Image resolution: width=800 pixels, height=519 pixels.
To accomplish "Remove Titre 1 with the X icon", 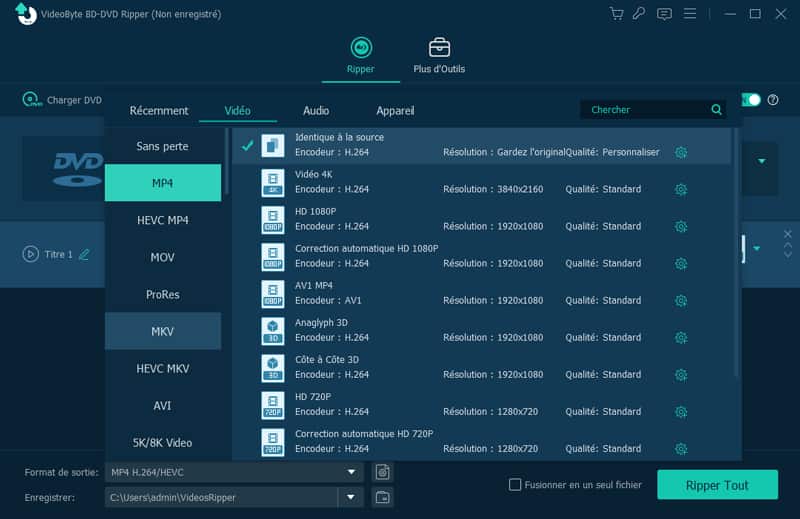I will point(787,234).
